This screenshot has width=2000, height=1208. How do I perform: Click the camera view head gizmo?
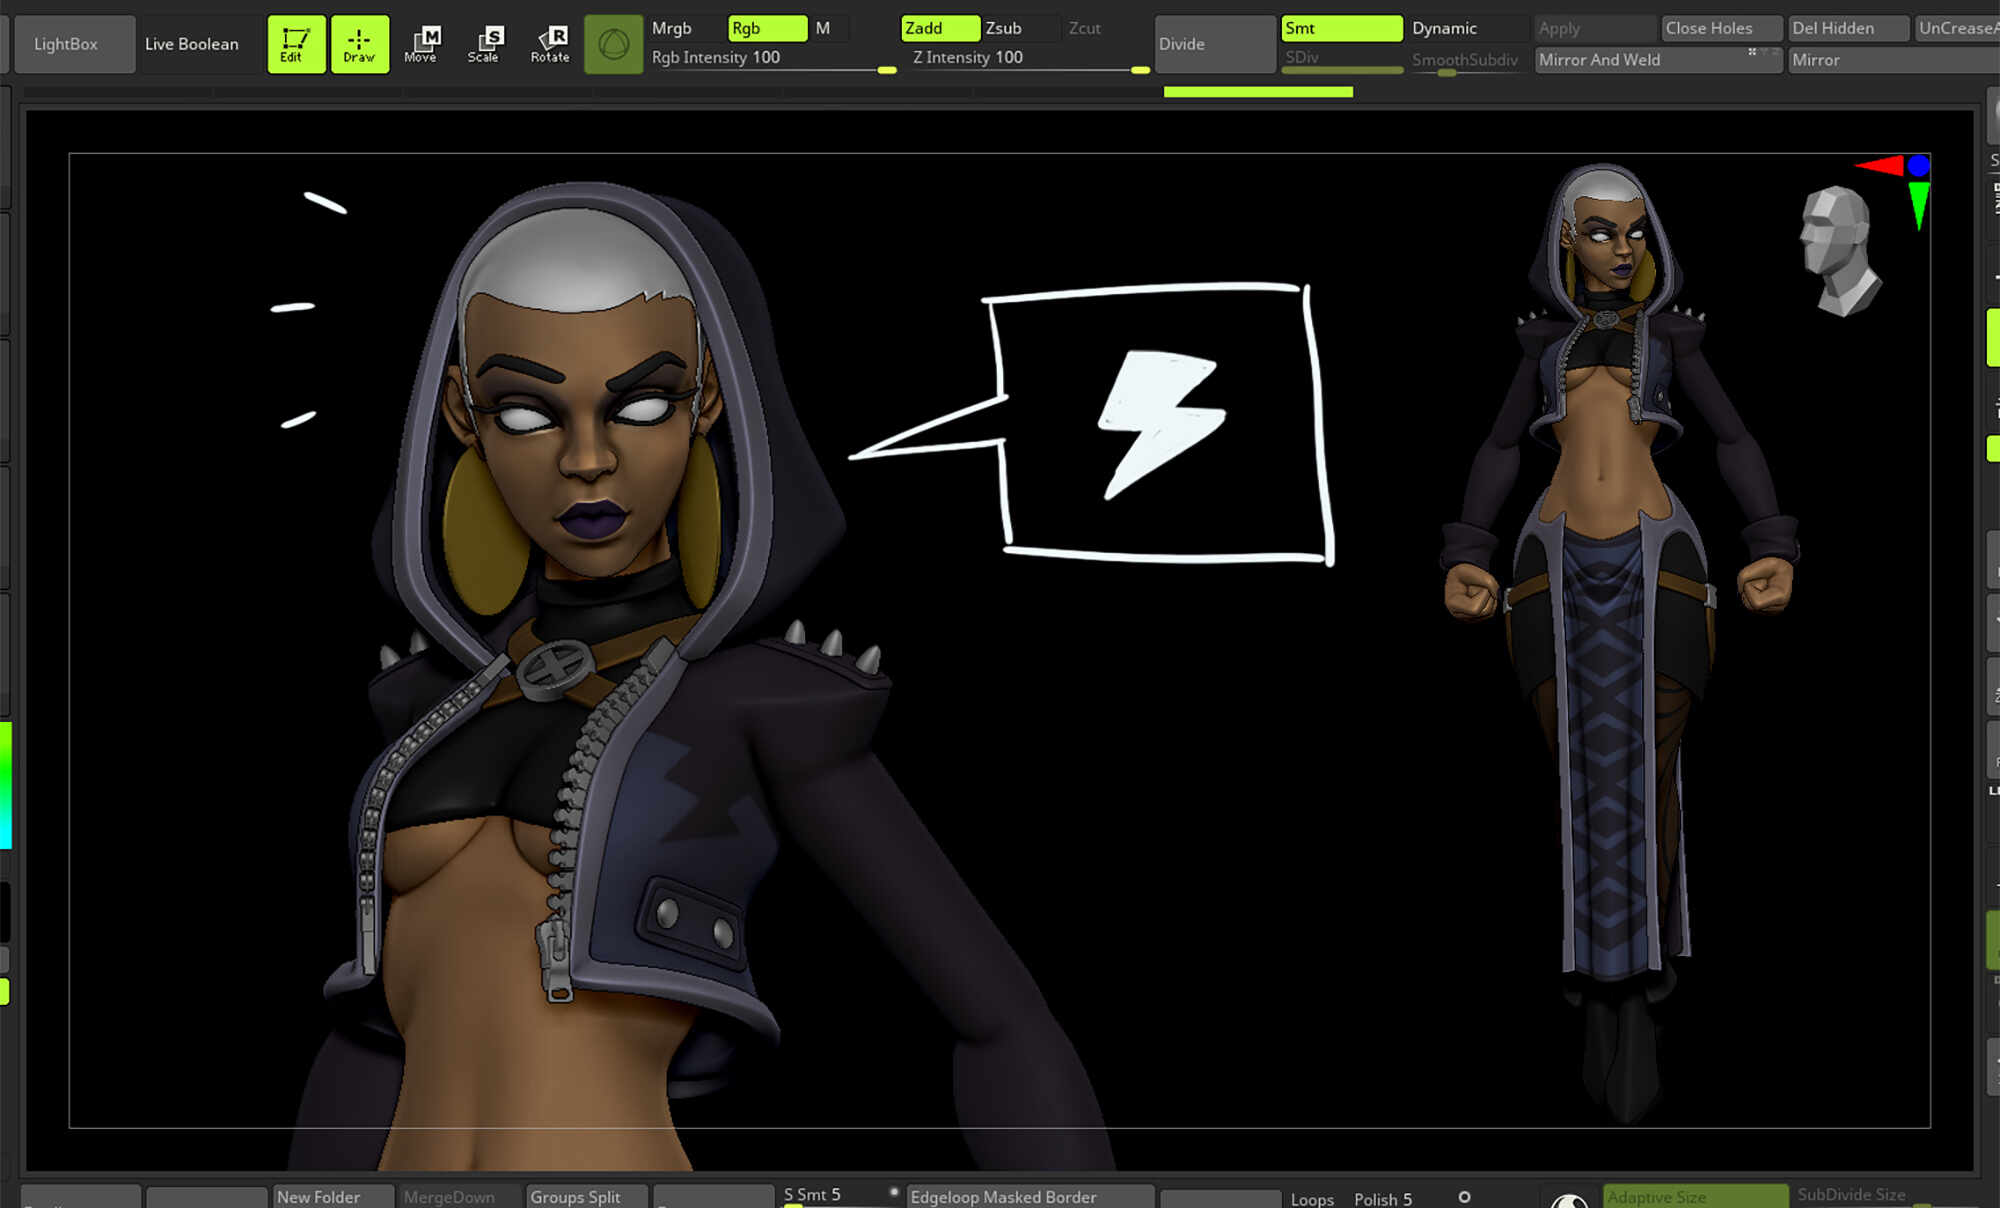coord(1838,250)
